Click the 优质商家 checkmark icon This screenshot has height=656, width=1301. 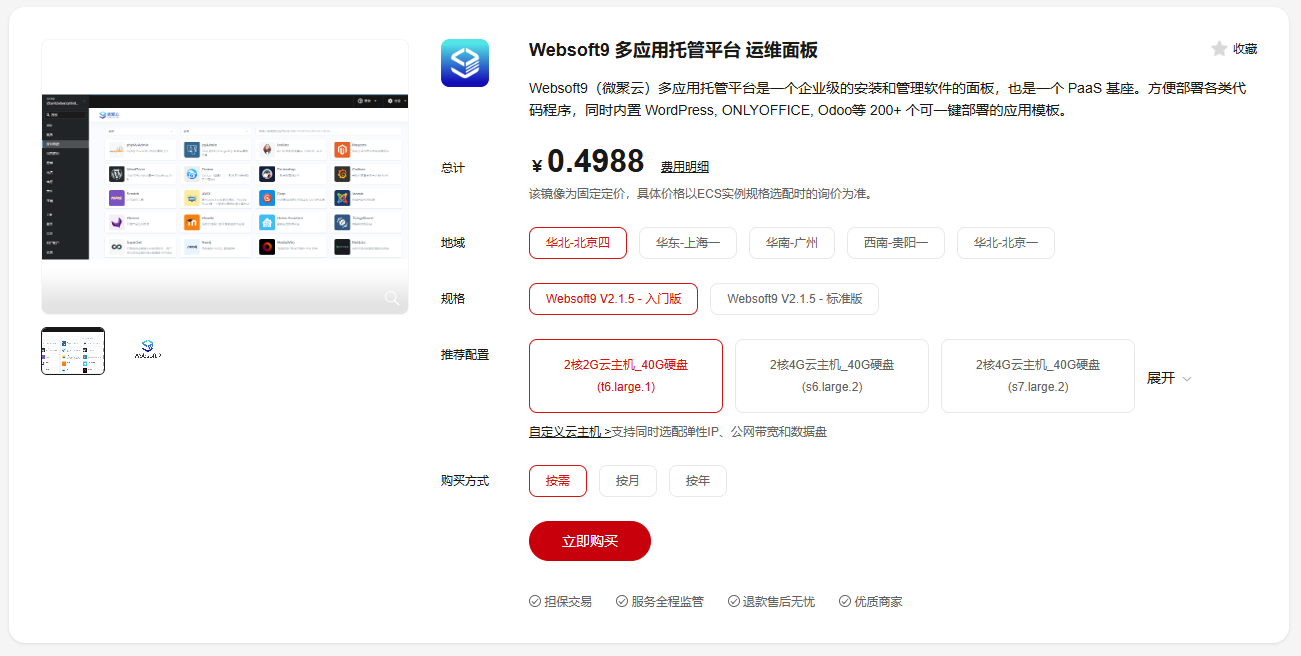coord(843,601)
